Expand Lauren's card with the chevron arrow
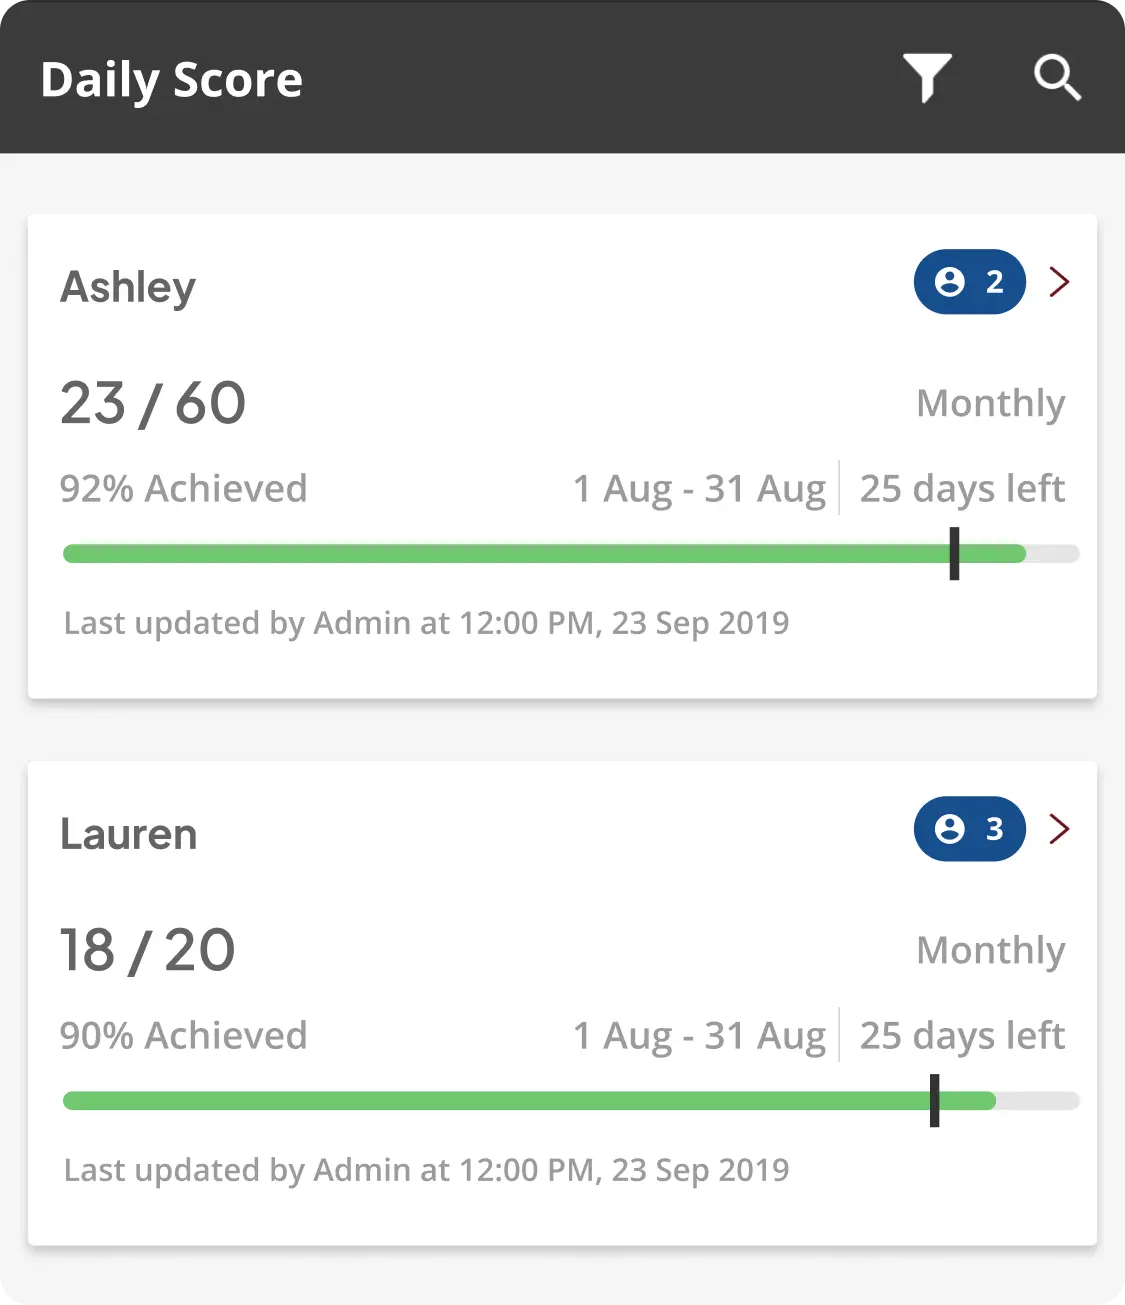Image resolution: width=1125 pixels, height=1305 pixels. coord(1060,829)
